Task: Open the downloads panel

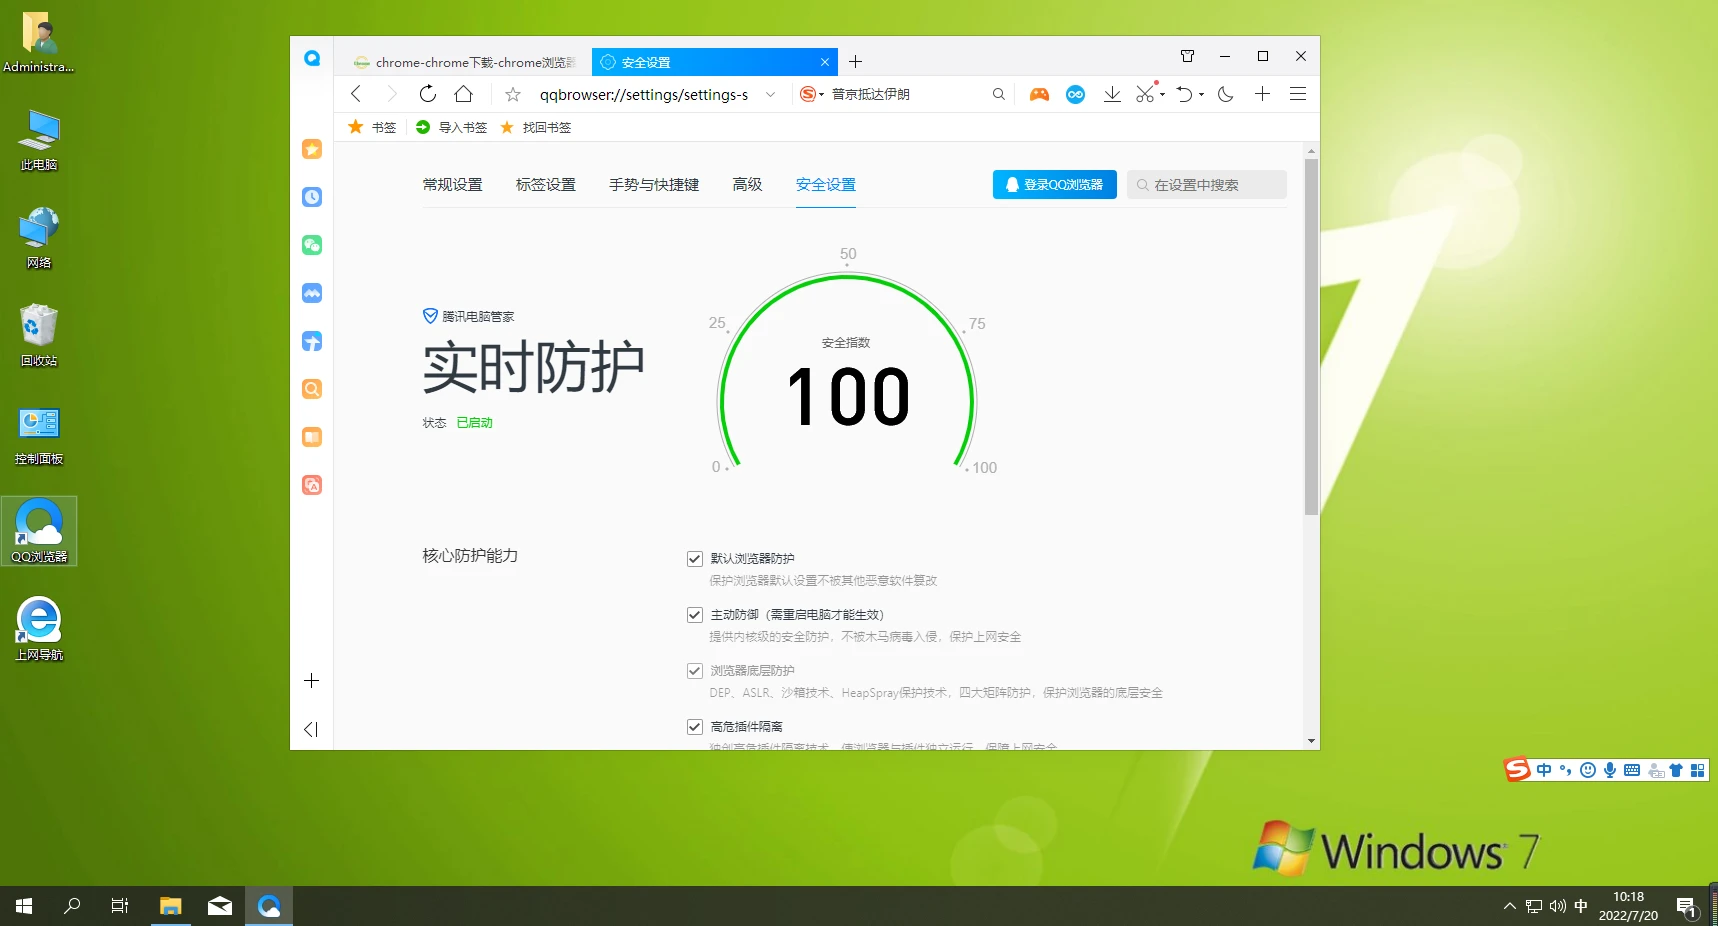Action: point(1112,94)
